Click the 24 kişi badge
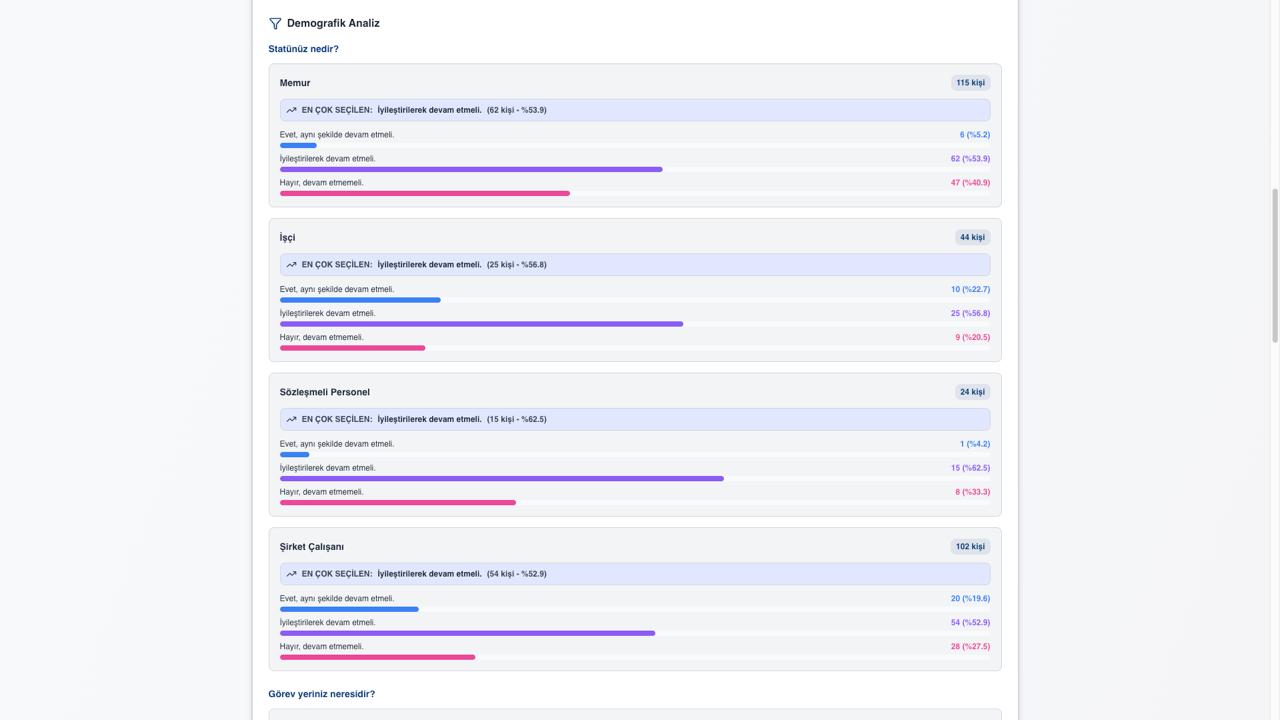The height and width of the screenshot is (720, 1280). tap(972, 392)
